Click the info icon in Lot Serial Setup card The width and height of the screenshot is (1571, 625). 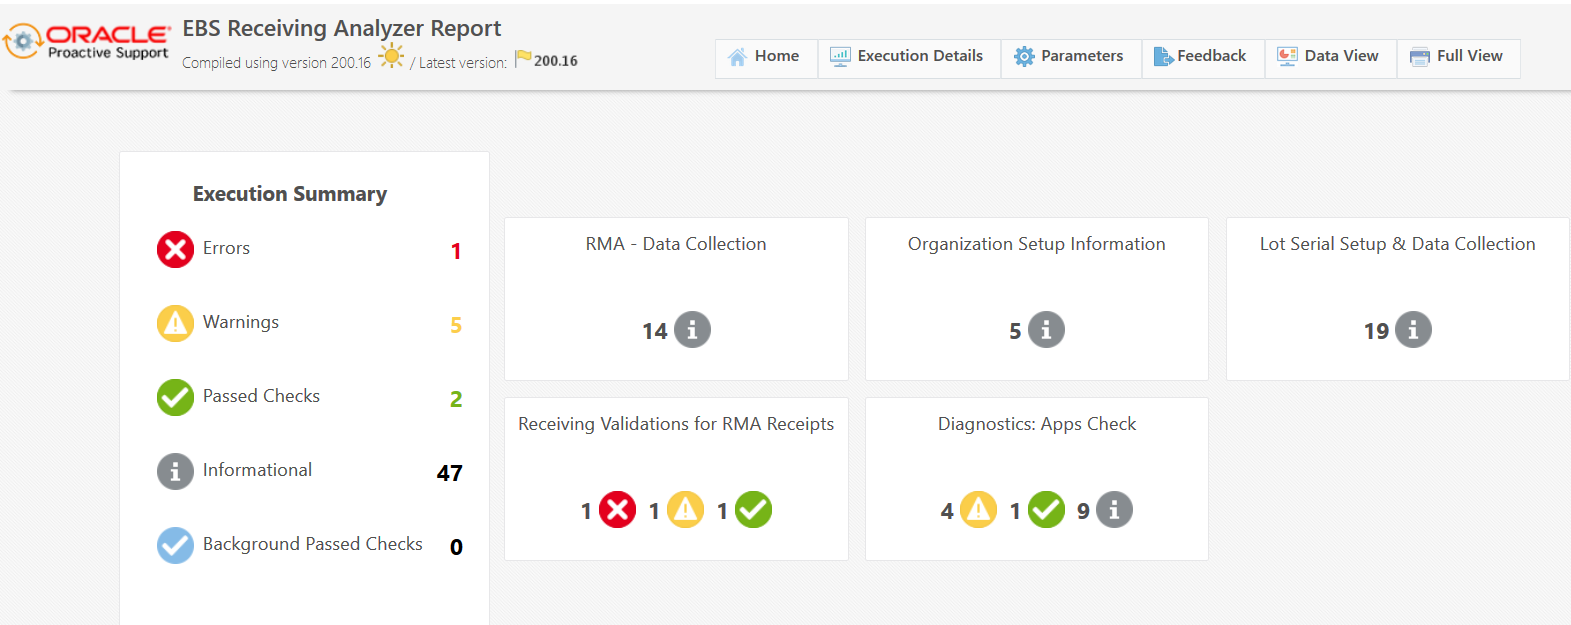(1413, 330)
